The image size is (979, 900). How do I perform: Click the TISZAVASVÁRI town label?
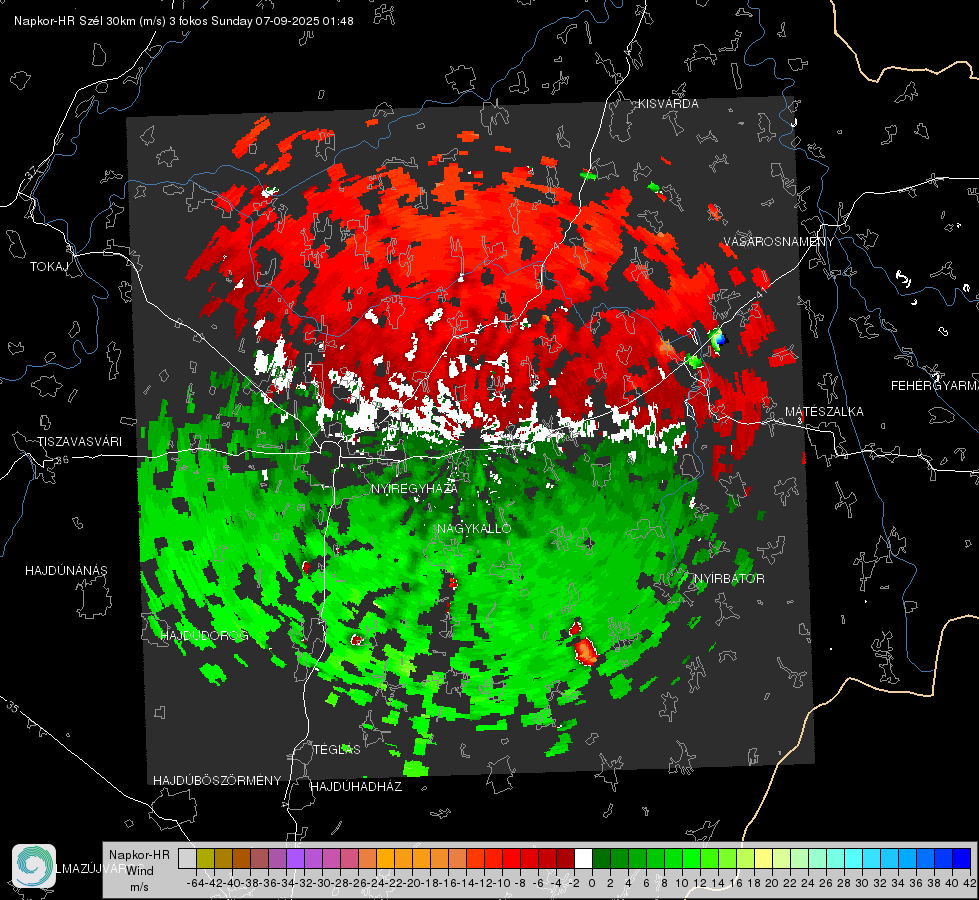(x=79, y=442)
